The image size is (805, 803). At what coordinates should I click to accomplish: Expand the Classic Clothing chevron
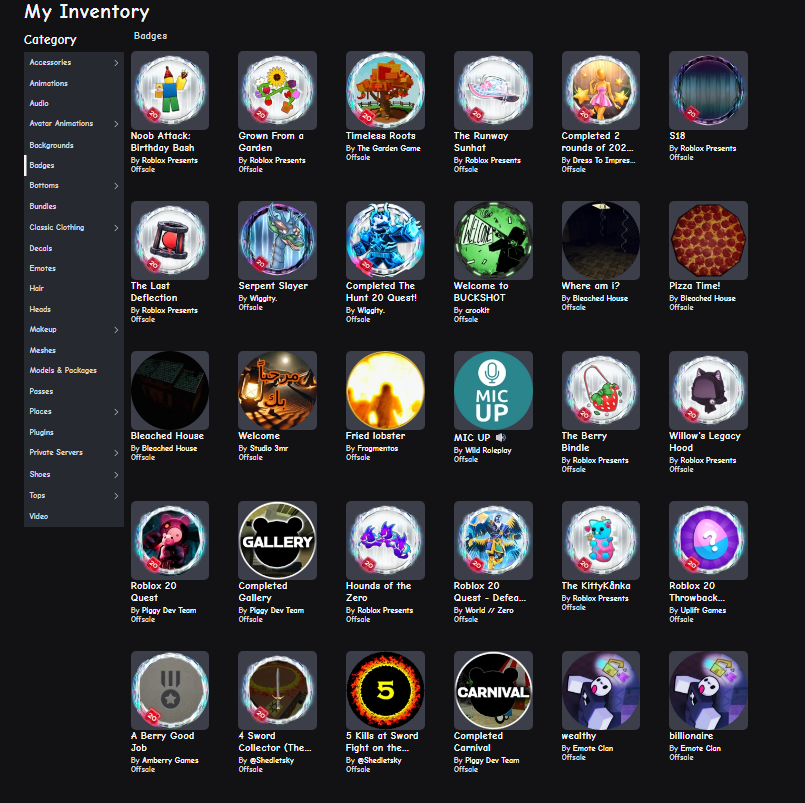pyautogui.click(x=116, y=227)
